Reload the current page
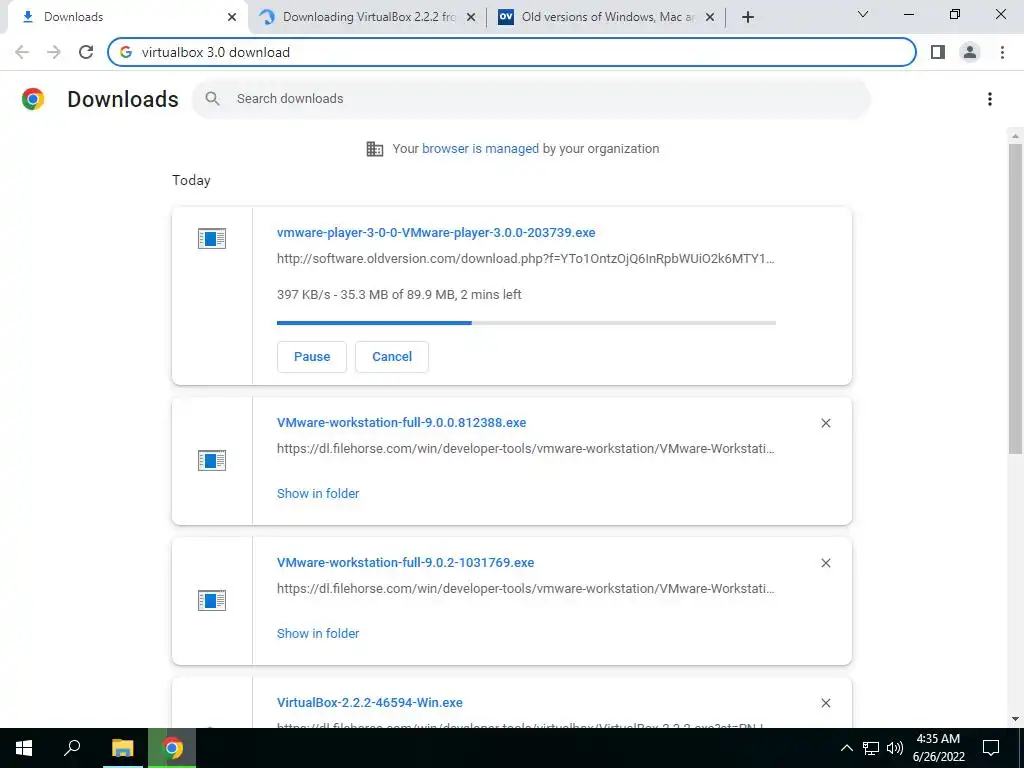This screenshot has width=1024, height=768. [86, 52]
